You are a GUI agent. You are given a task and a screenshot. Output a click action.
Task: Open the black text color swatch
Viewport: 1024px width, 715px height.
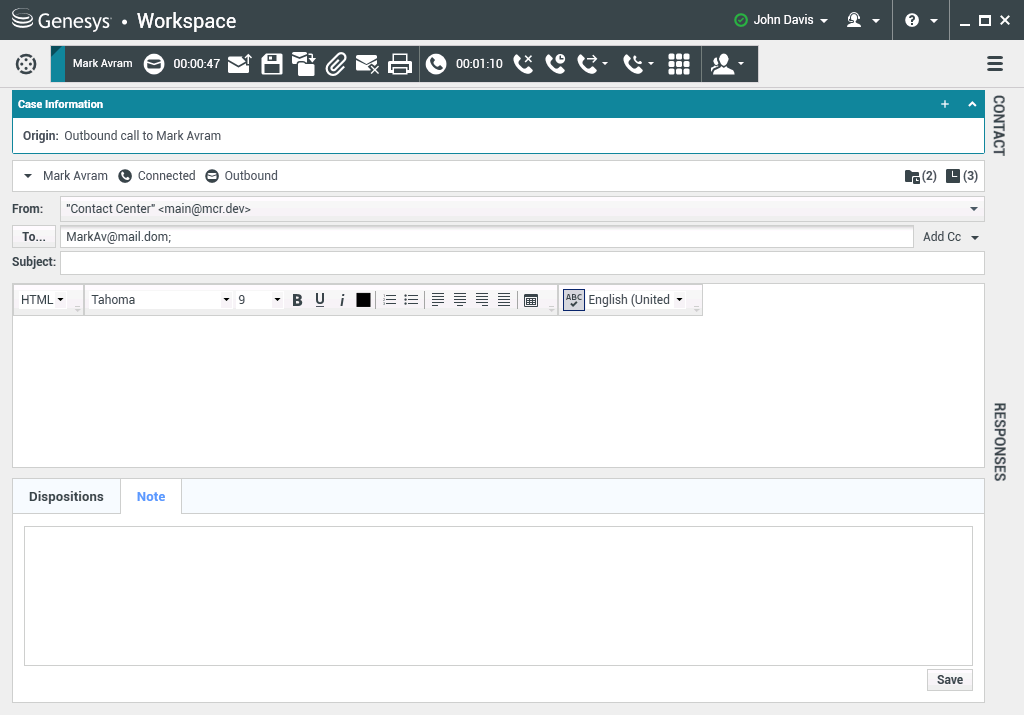(363, 300)
